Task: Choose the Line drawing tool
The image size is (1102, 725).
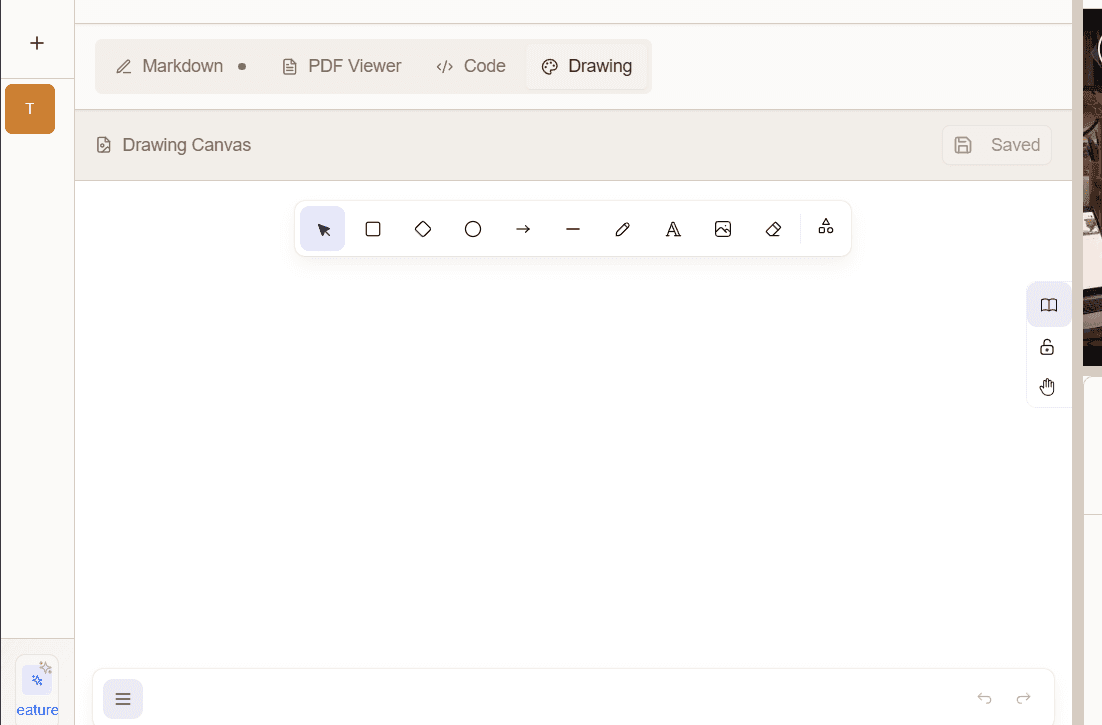Action: pyautogui.click(x=573, y=229)
